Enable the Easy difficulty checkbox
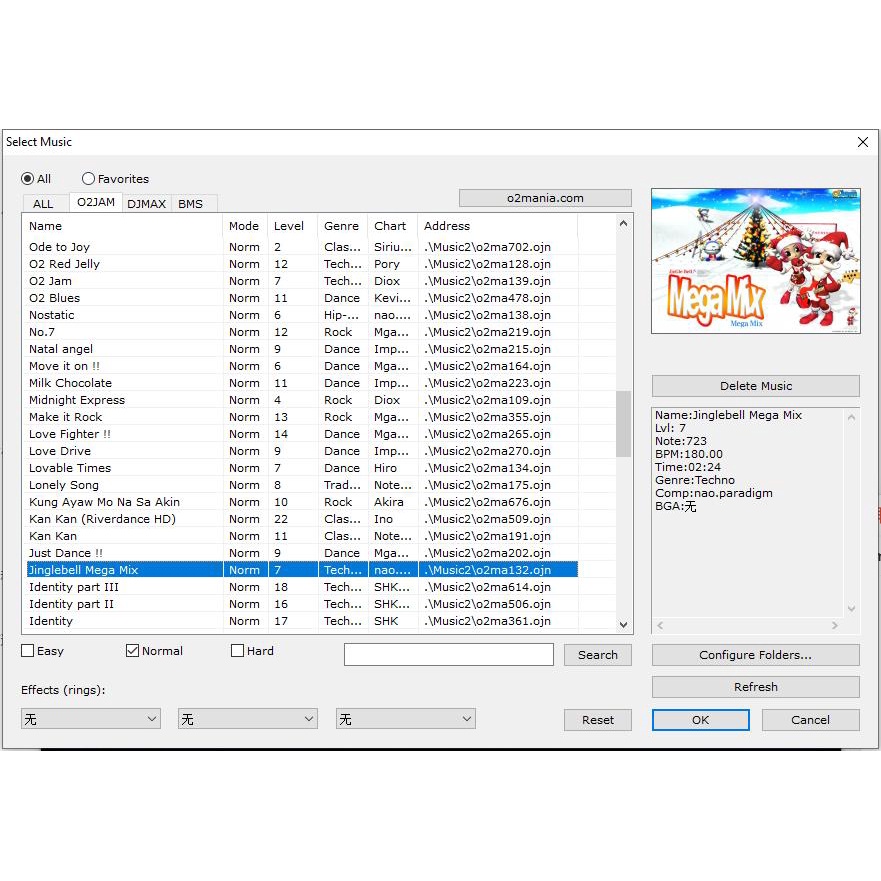The width and height of the screenshot is (881, 881). tap(28, 651)
